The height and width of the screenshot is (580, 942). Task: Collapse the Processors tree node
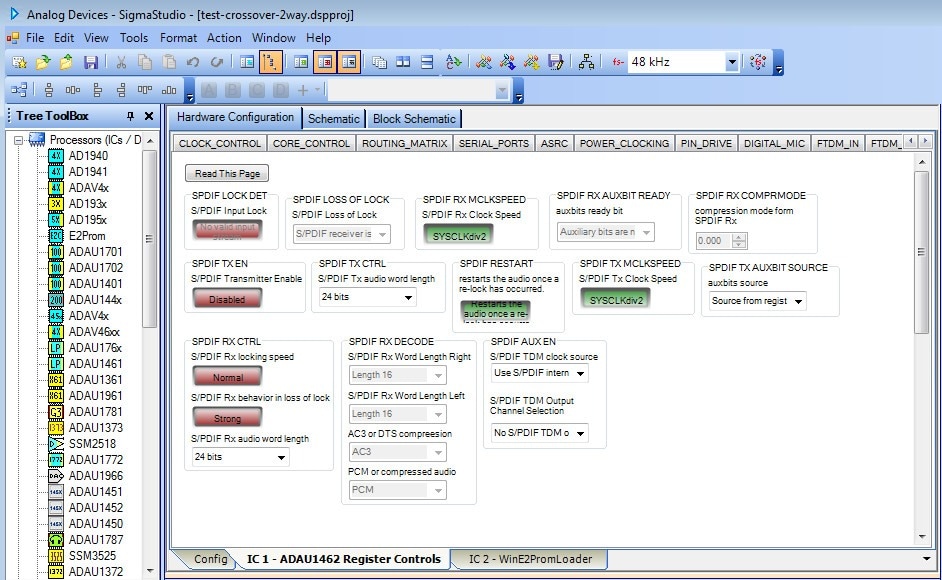click(18, 140)
